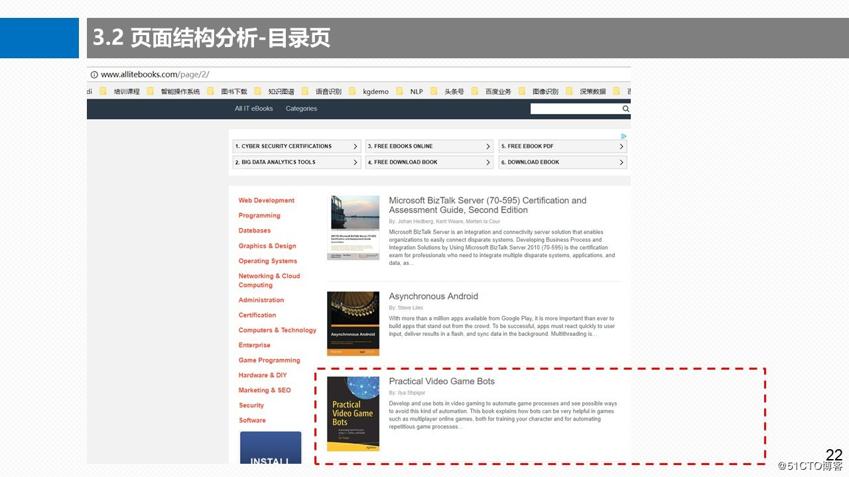Open the Practical Video Game Bots title
The height and width of the screenshot is (477, 849).
(x=441, y=382)
